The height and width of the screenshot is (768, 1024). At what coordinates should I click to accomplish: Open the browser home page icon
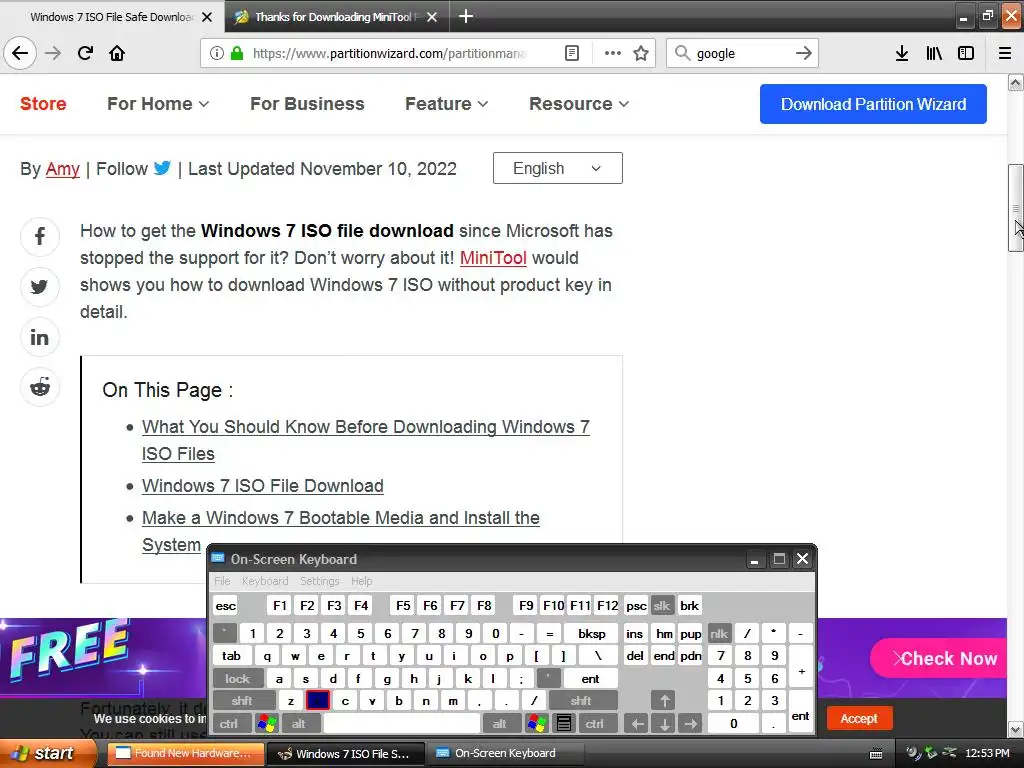tap(117, 53)
